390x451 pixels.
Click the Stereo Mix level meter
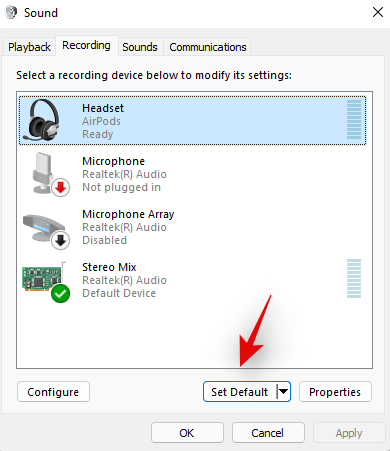pyautogui.click(x=354, y=278)
